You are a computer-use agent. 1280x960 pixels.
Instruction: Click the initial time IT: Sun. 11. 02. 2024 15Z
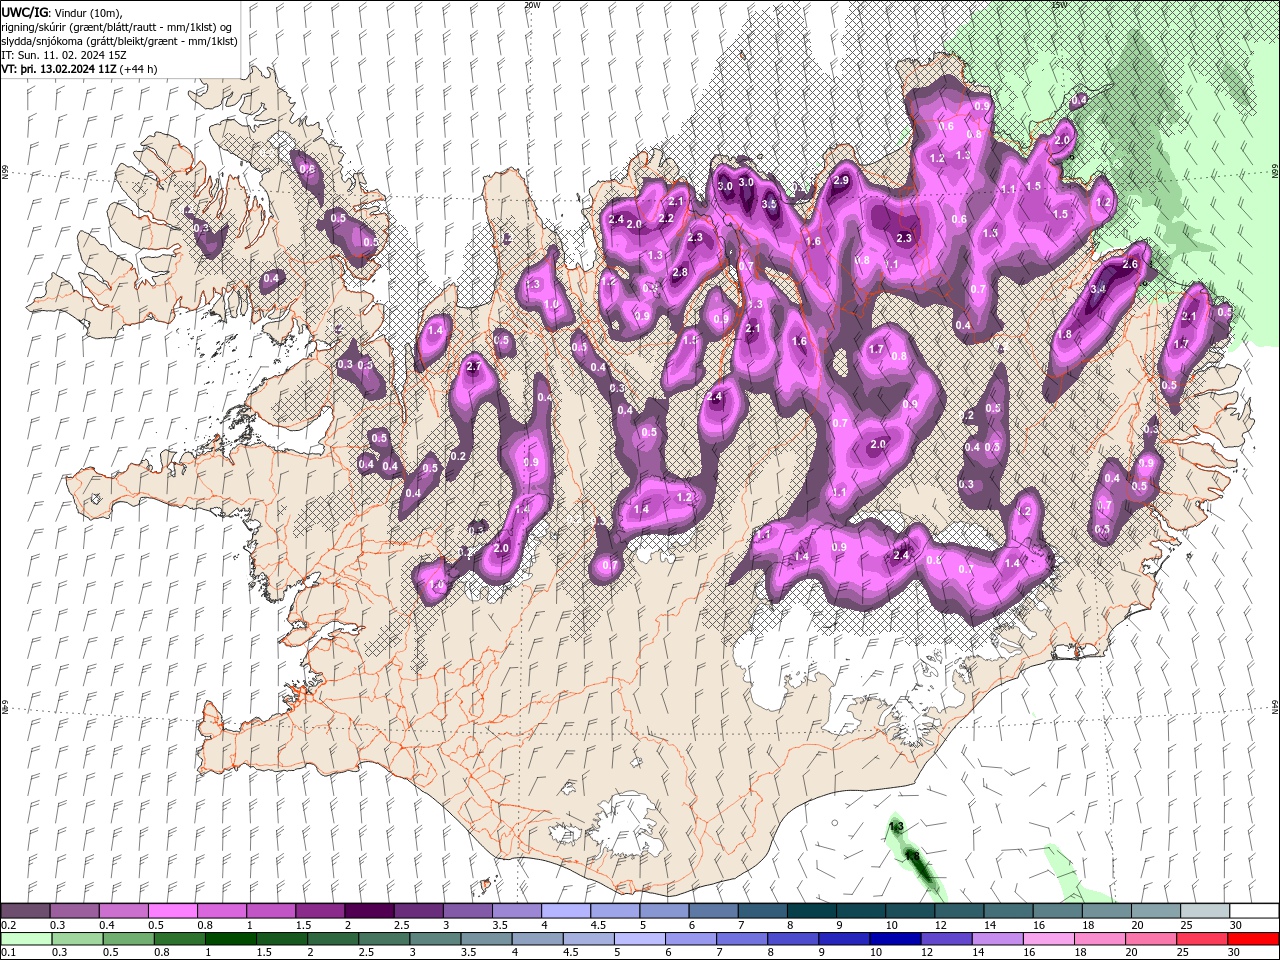coord(64,55)
